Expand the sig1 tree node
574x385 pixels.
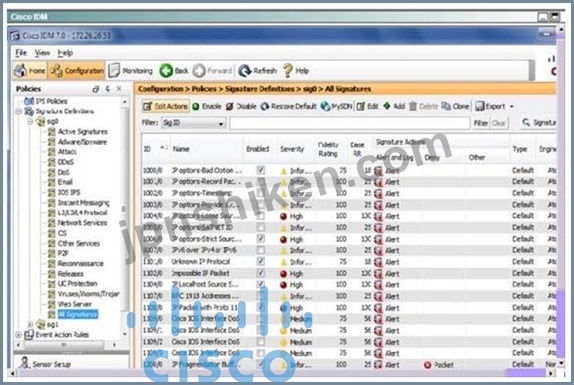[30, 325]
